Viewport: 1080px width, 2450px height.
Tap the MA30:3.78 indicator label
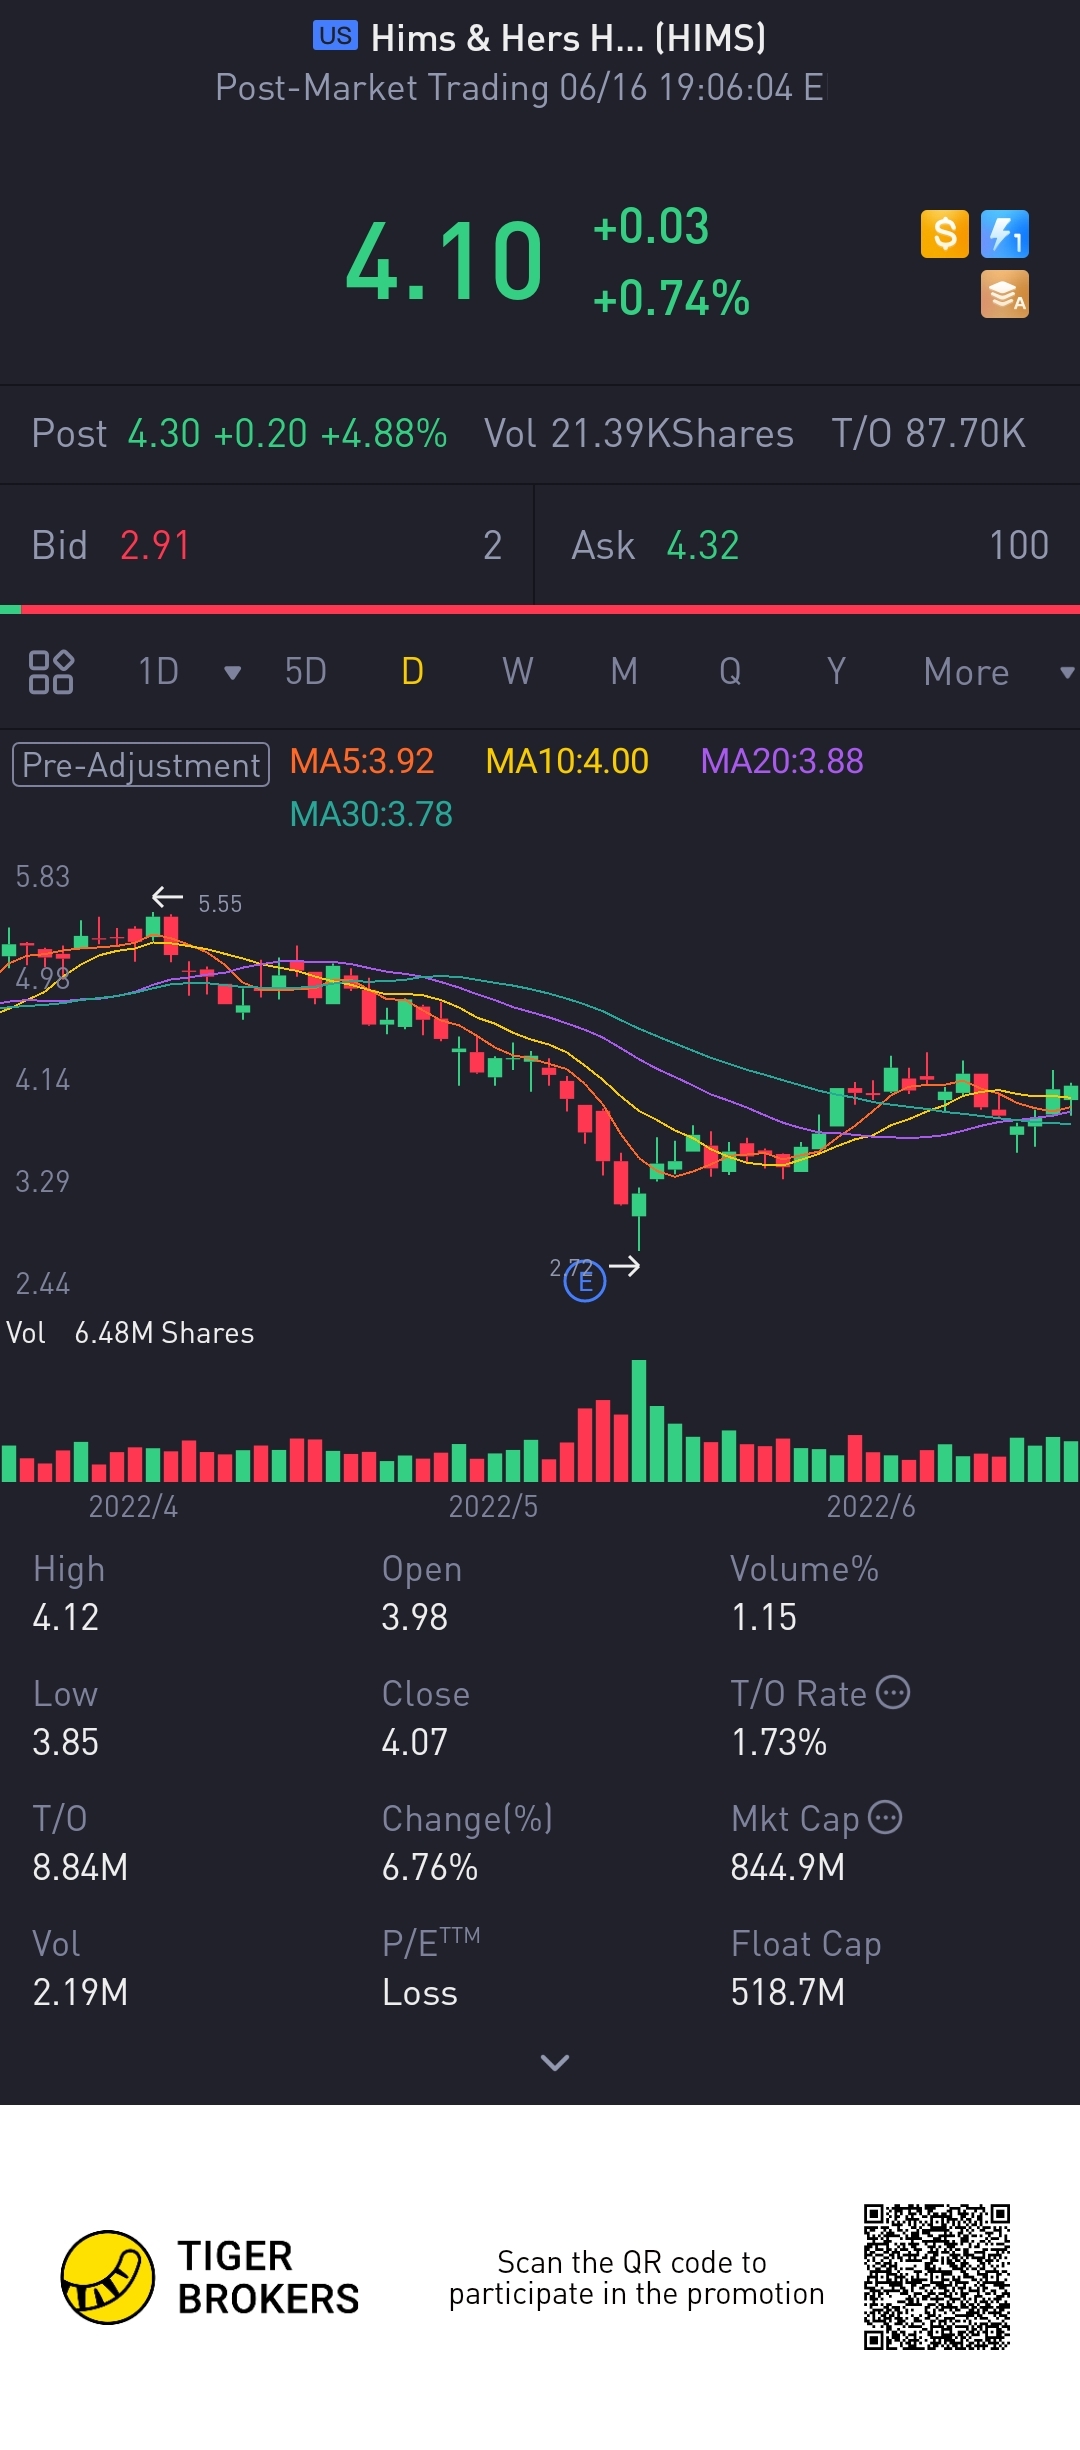click(371, 815)
